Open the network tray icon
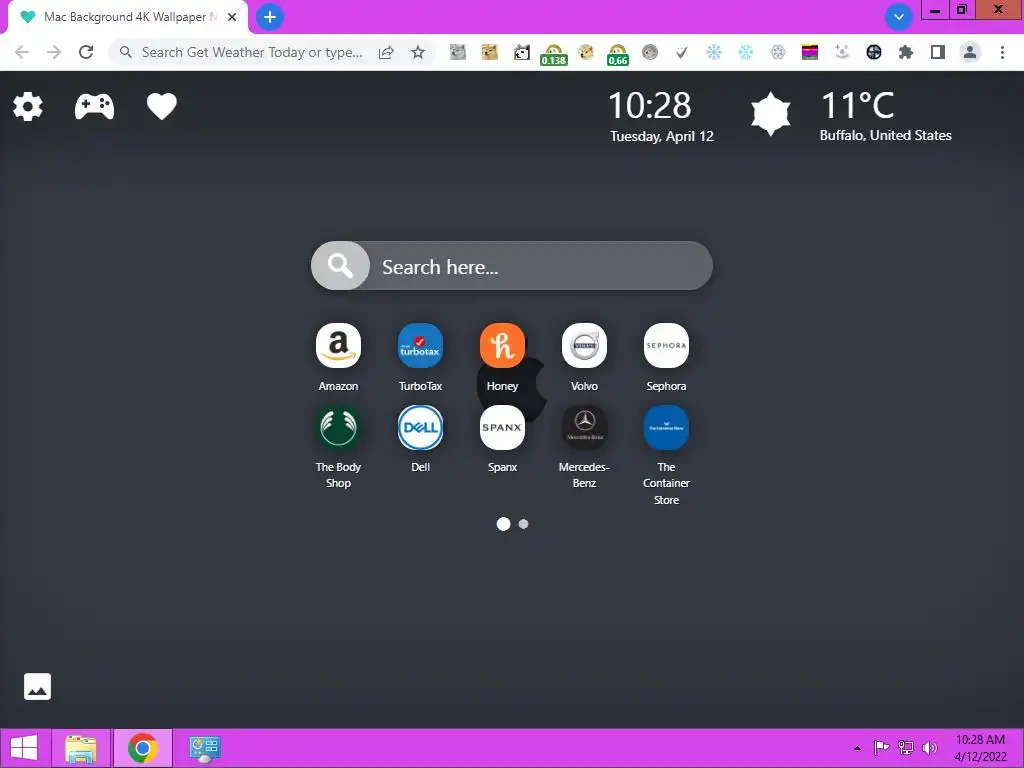This screenshot has width=1024, height=768. click(906, 748)
